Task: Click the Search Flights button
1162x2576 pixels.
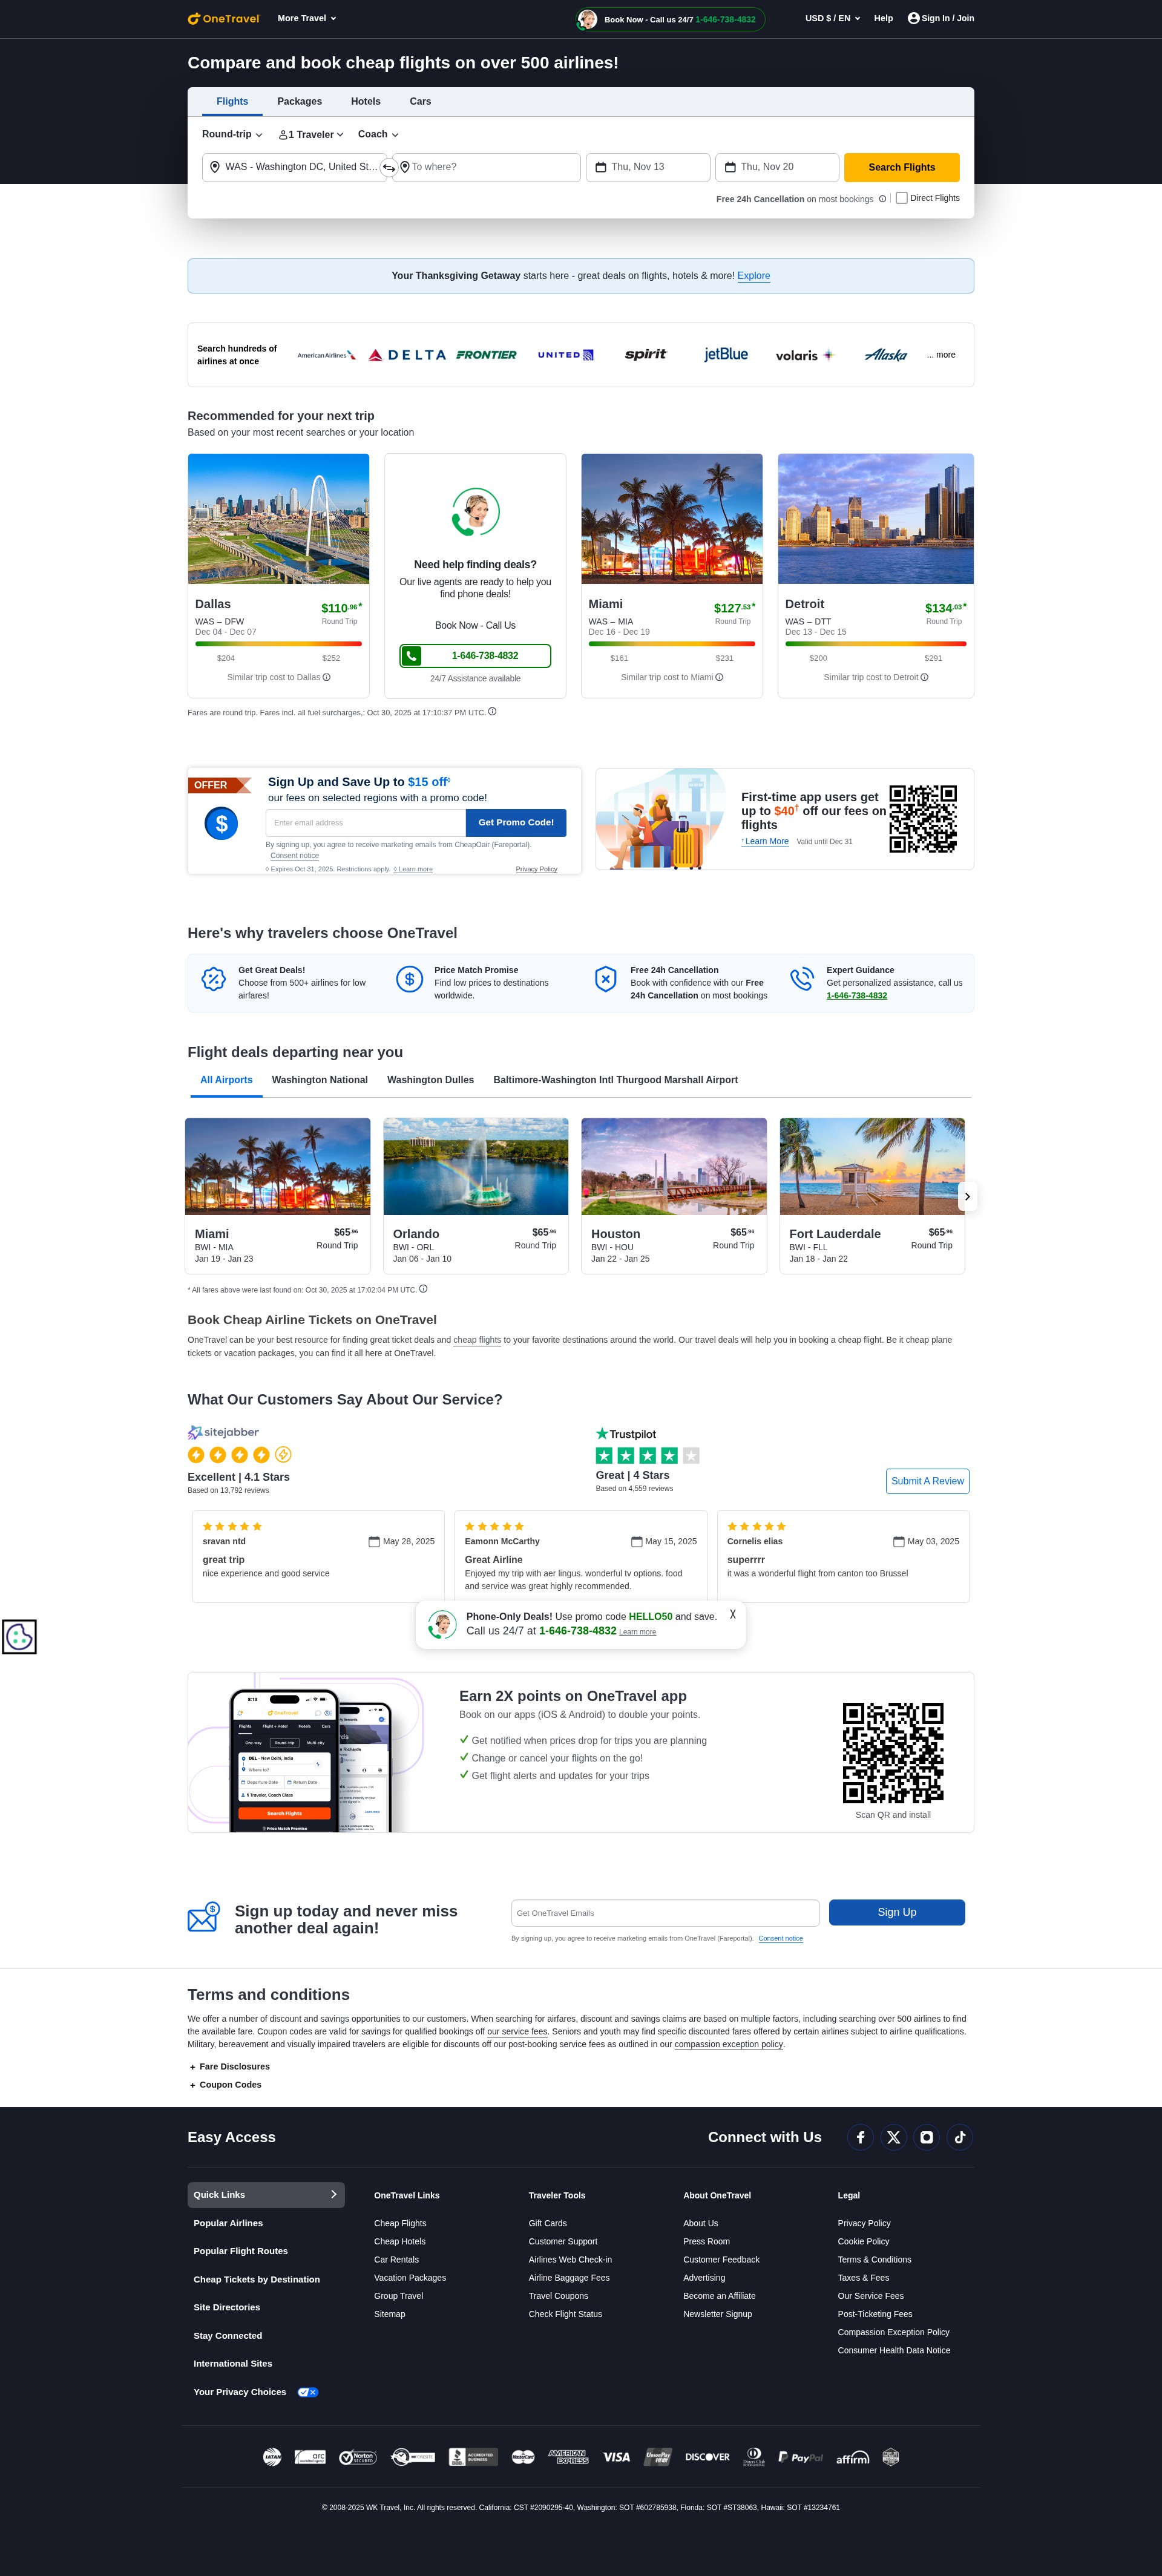Action: 902,167
